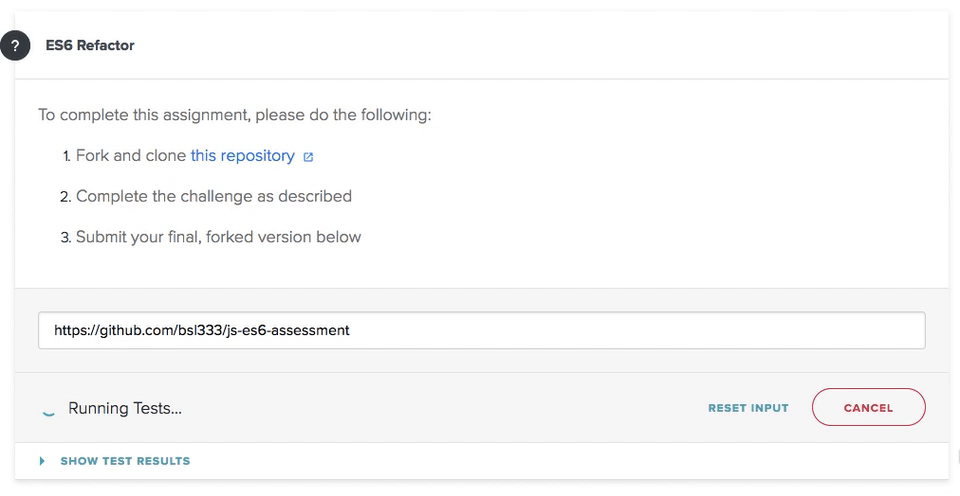960x496 pixels.
Task: Click the 'Running Tests...' status text
Action: click(125, 408)
